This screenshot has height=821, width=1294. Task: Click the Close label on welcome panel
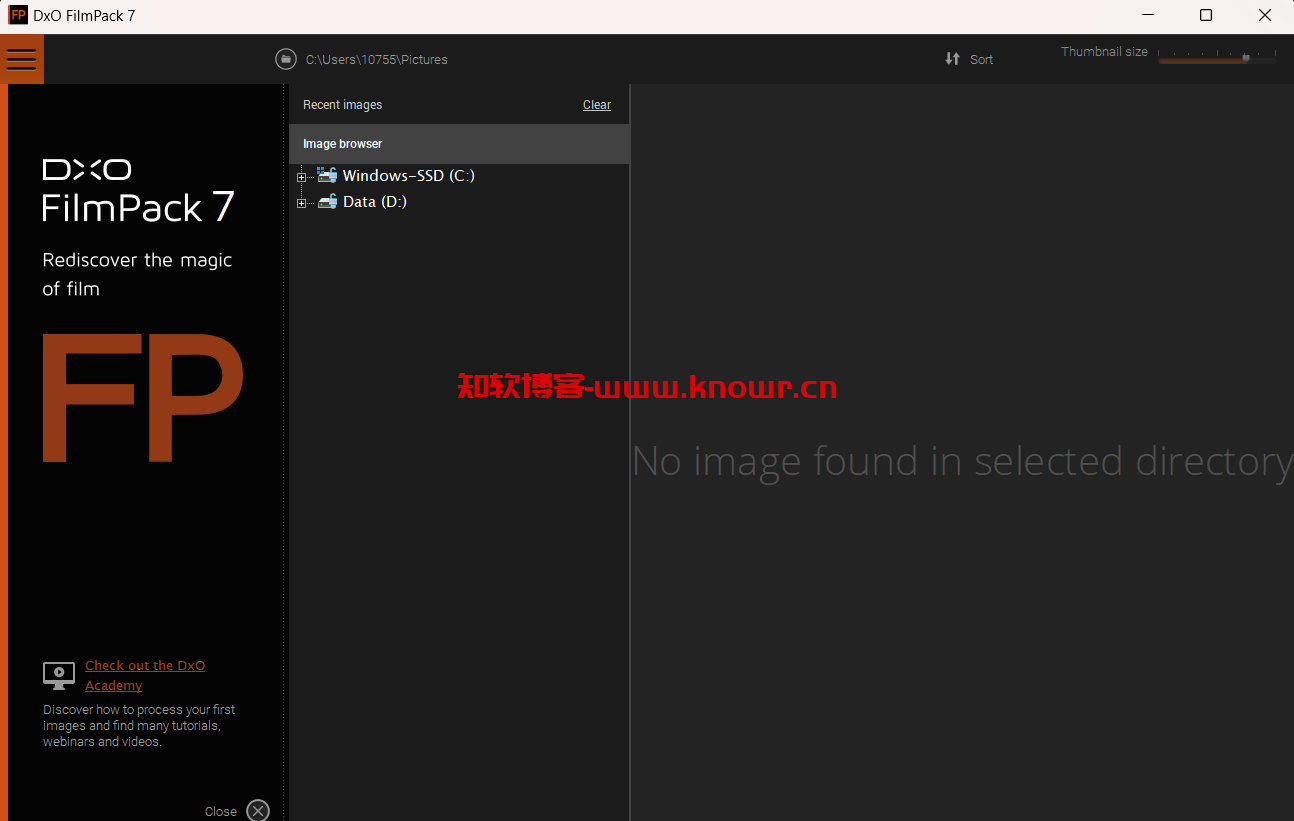(221, 811)
